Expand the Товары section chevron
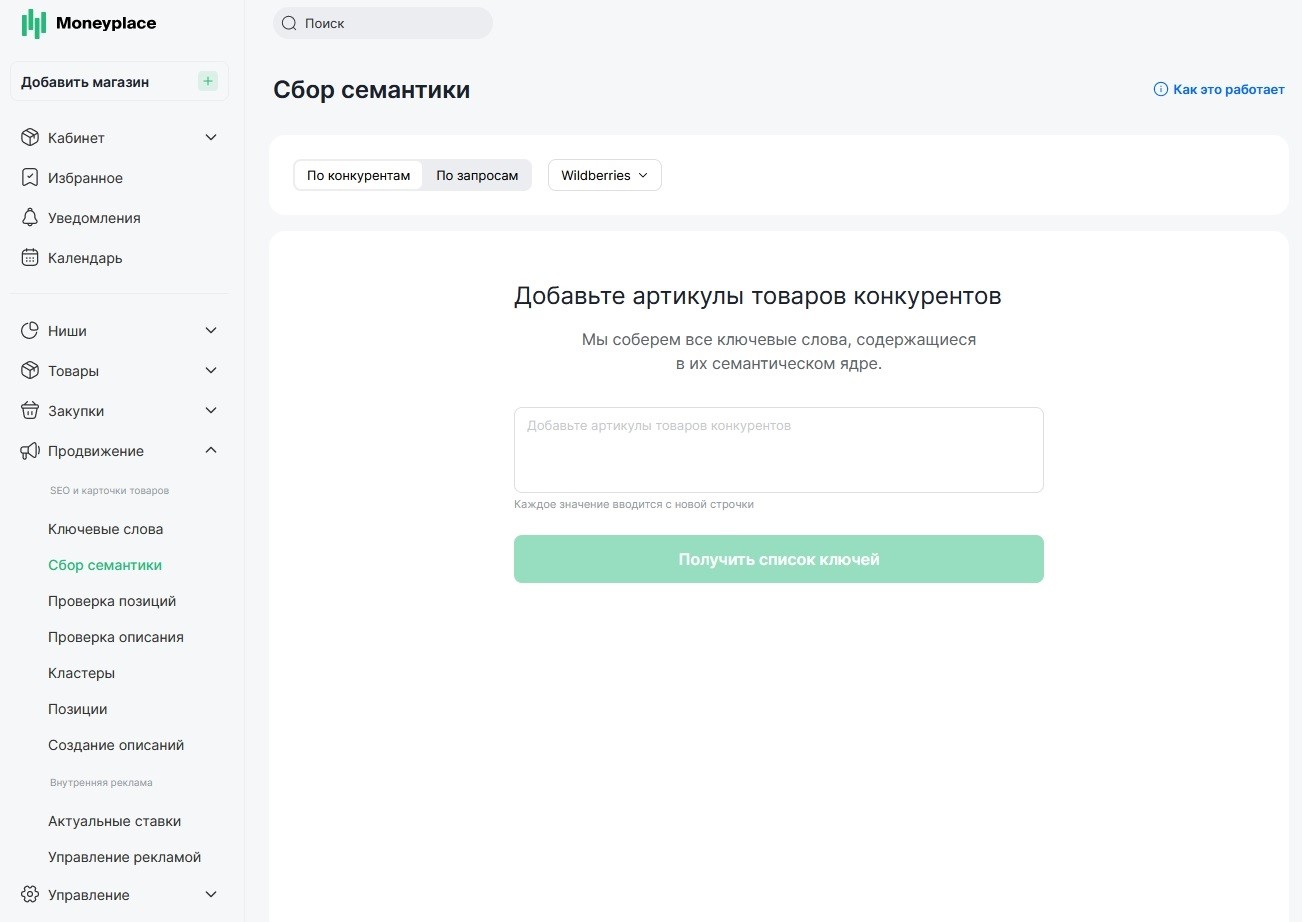This screenshot has height=922, width=1302. pos(211,371)
